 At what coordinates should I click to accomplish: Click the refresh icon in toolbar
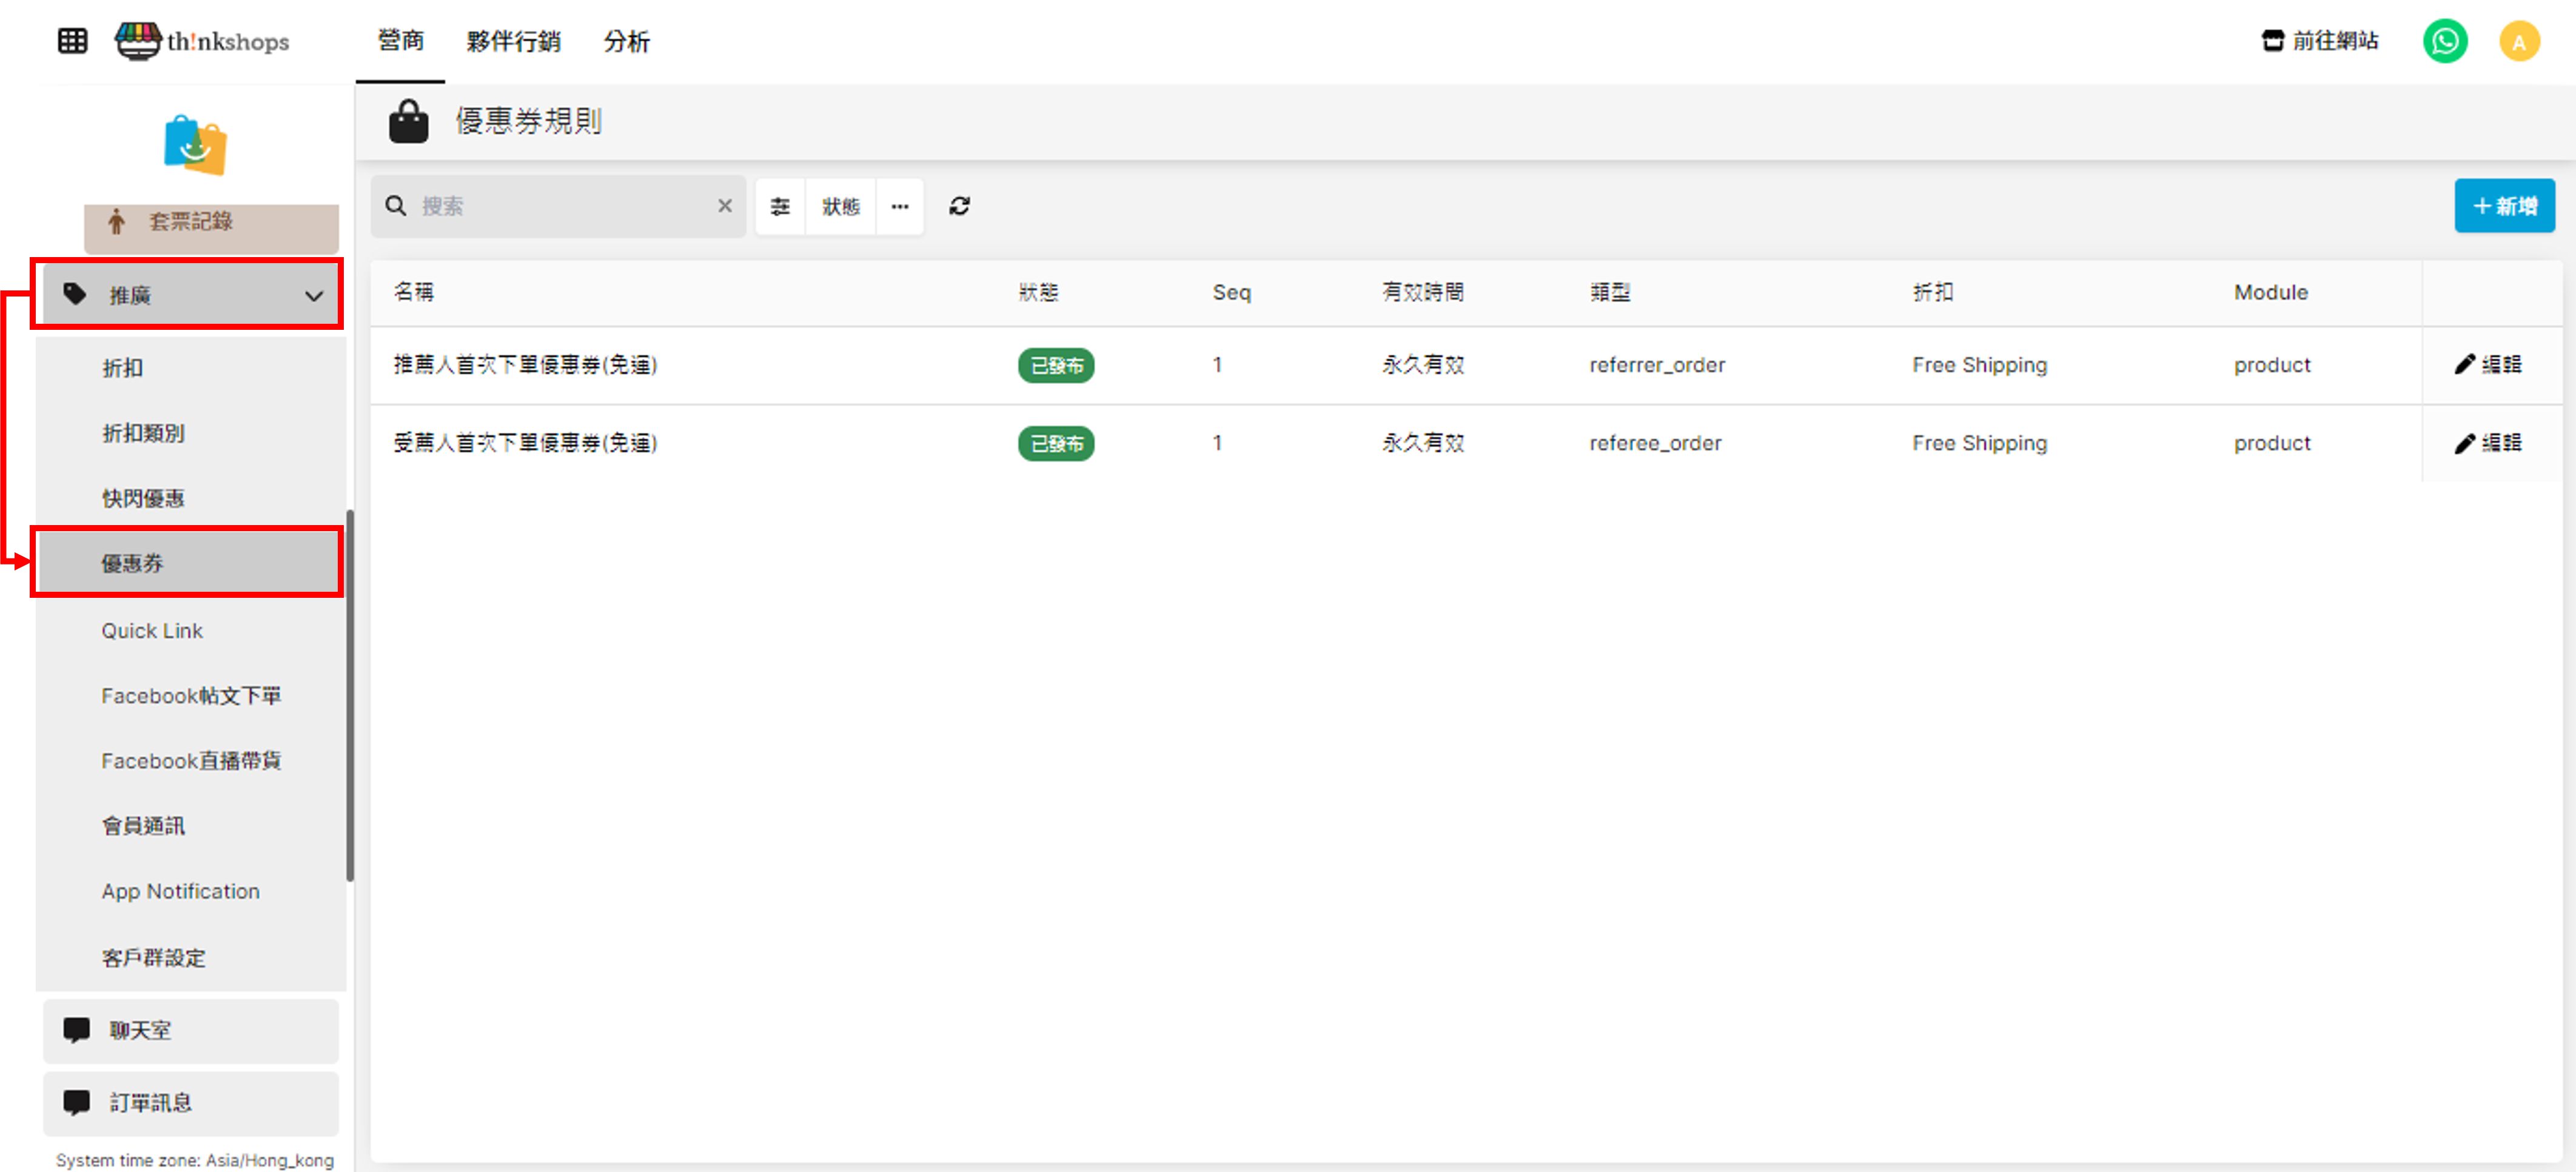(959, 206)
